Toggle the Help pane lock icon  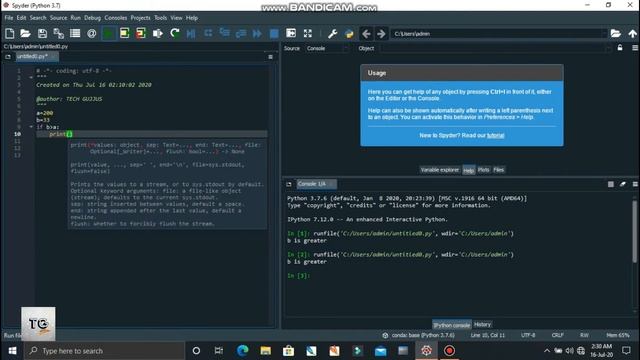point(620,48)
